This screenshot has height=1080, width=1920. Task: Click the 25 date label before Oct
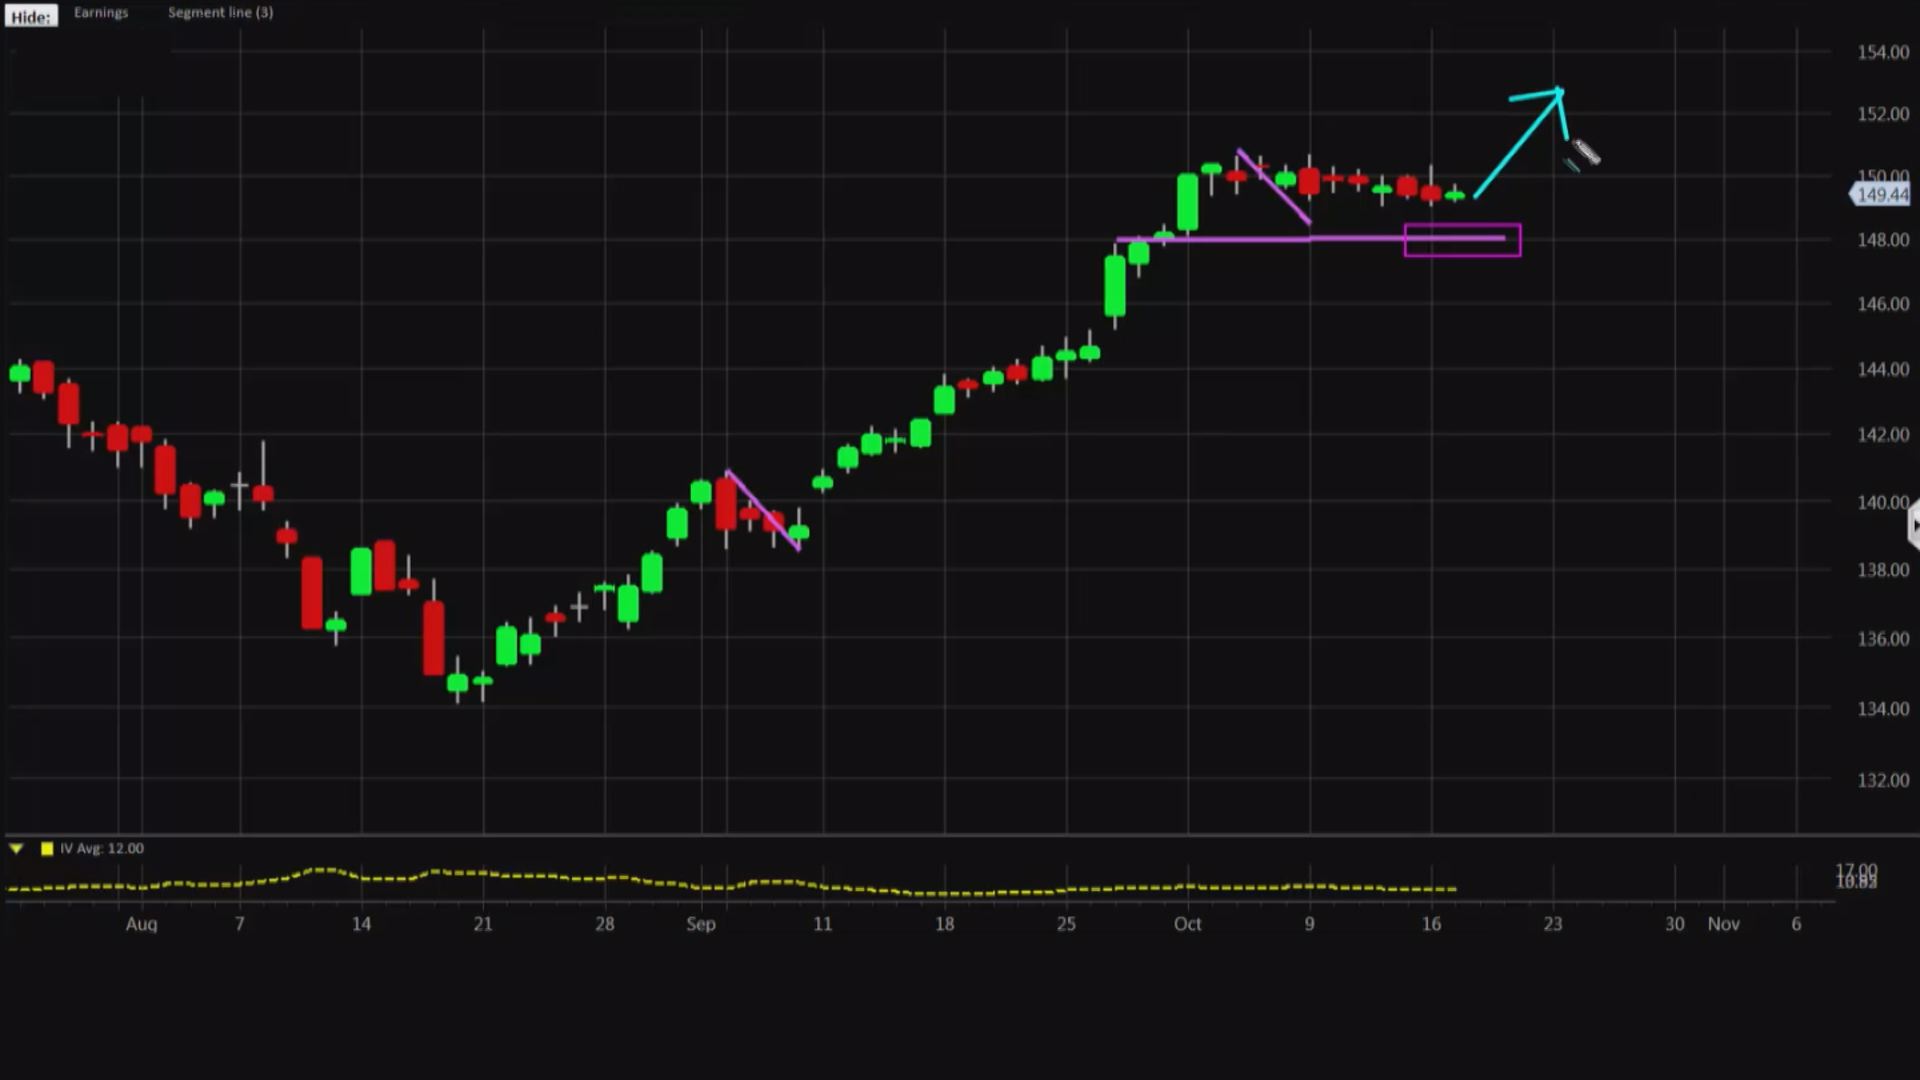1066,924
